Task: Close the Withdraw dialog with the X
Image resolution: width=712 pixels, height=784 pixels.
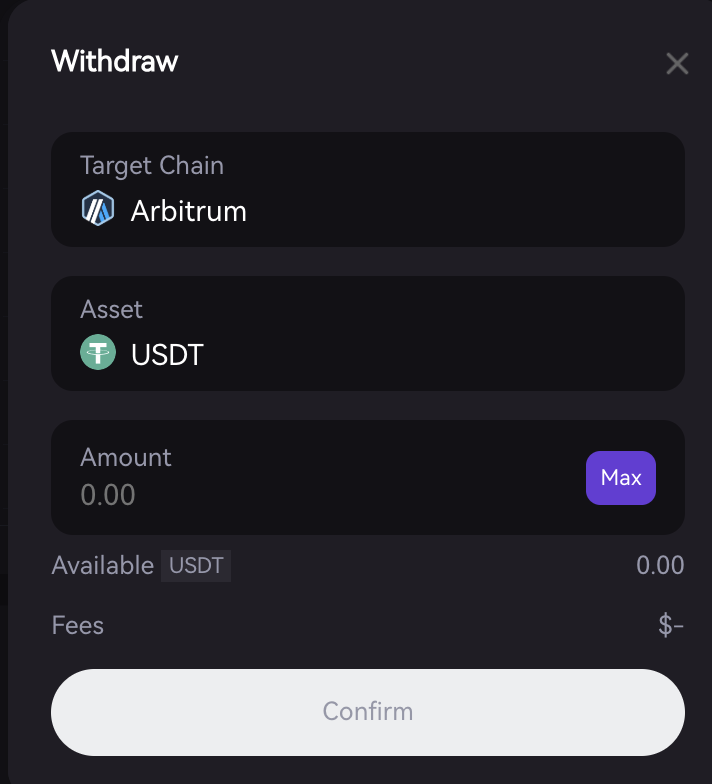Action: point(677,64)
